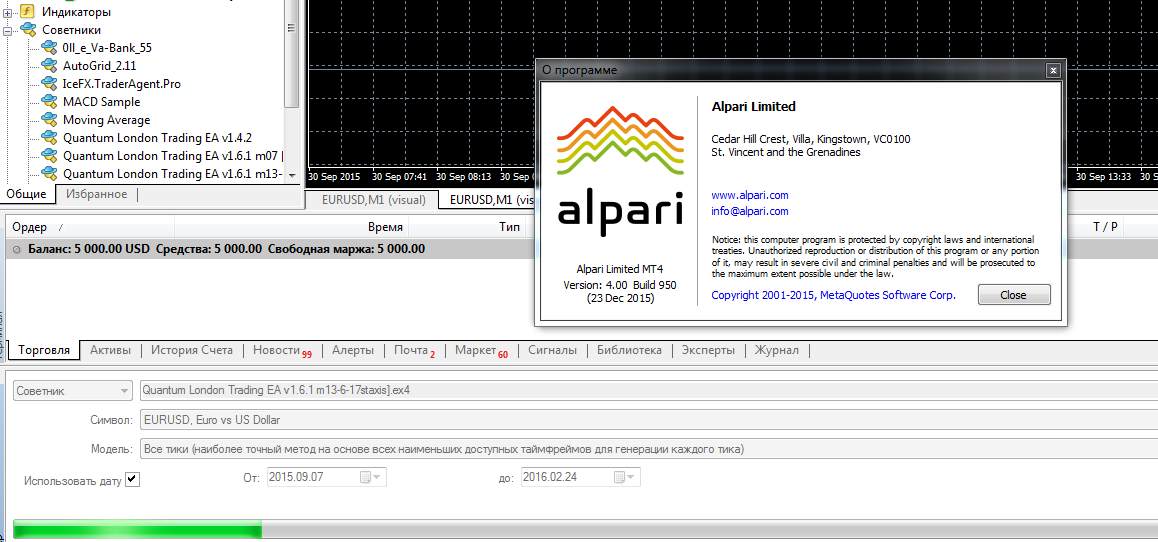This screenshot has height=542, width=1158.
Task: Click the Советники folder icon
Action: pos(27,30)
